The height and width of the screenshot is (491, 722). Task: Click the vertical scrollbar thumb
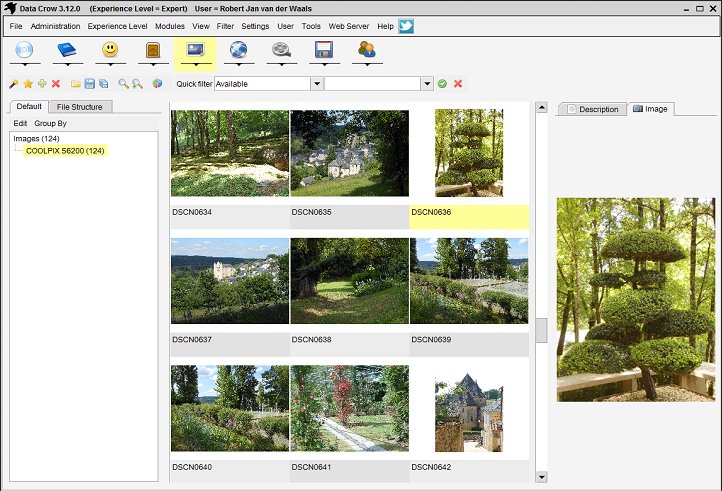click(x=542, y=330)
